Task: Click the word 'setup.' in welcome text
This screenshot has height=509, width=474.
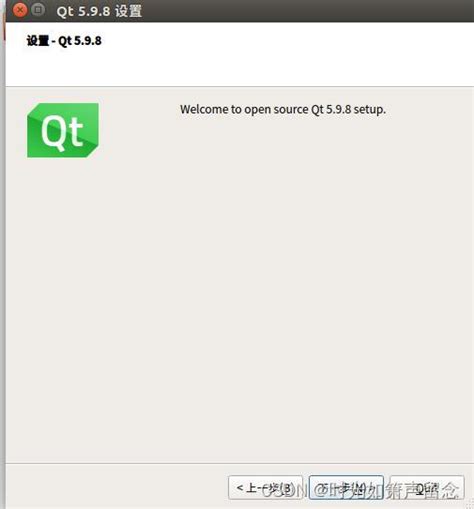Action: coord(369,109)
